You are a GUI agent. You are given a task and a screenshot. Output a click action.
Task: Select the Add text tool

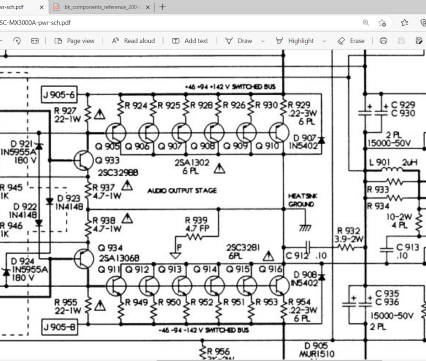pyautogui.click(x=190, y=41)
